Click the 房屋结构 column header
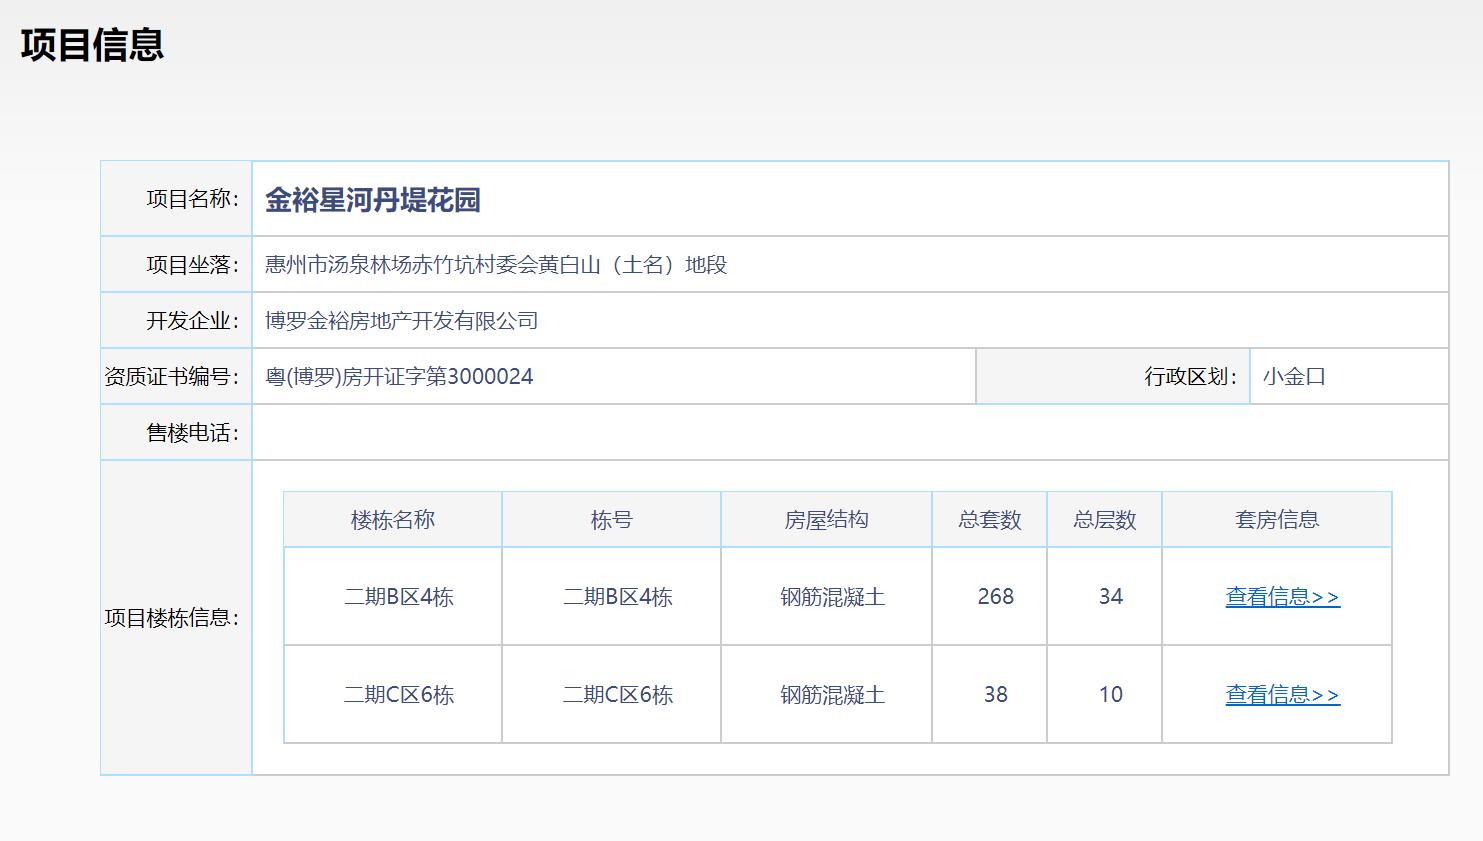Screen dimensions: 1483x841 coord(826,519)
